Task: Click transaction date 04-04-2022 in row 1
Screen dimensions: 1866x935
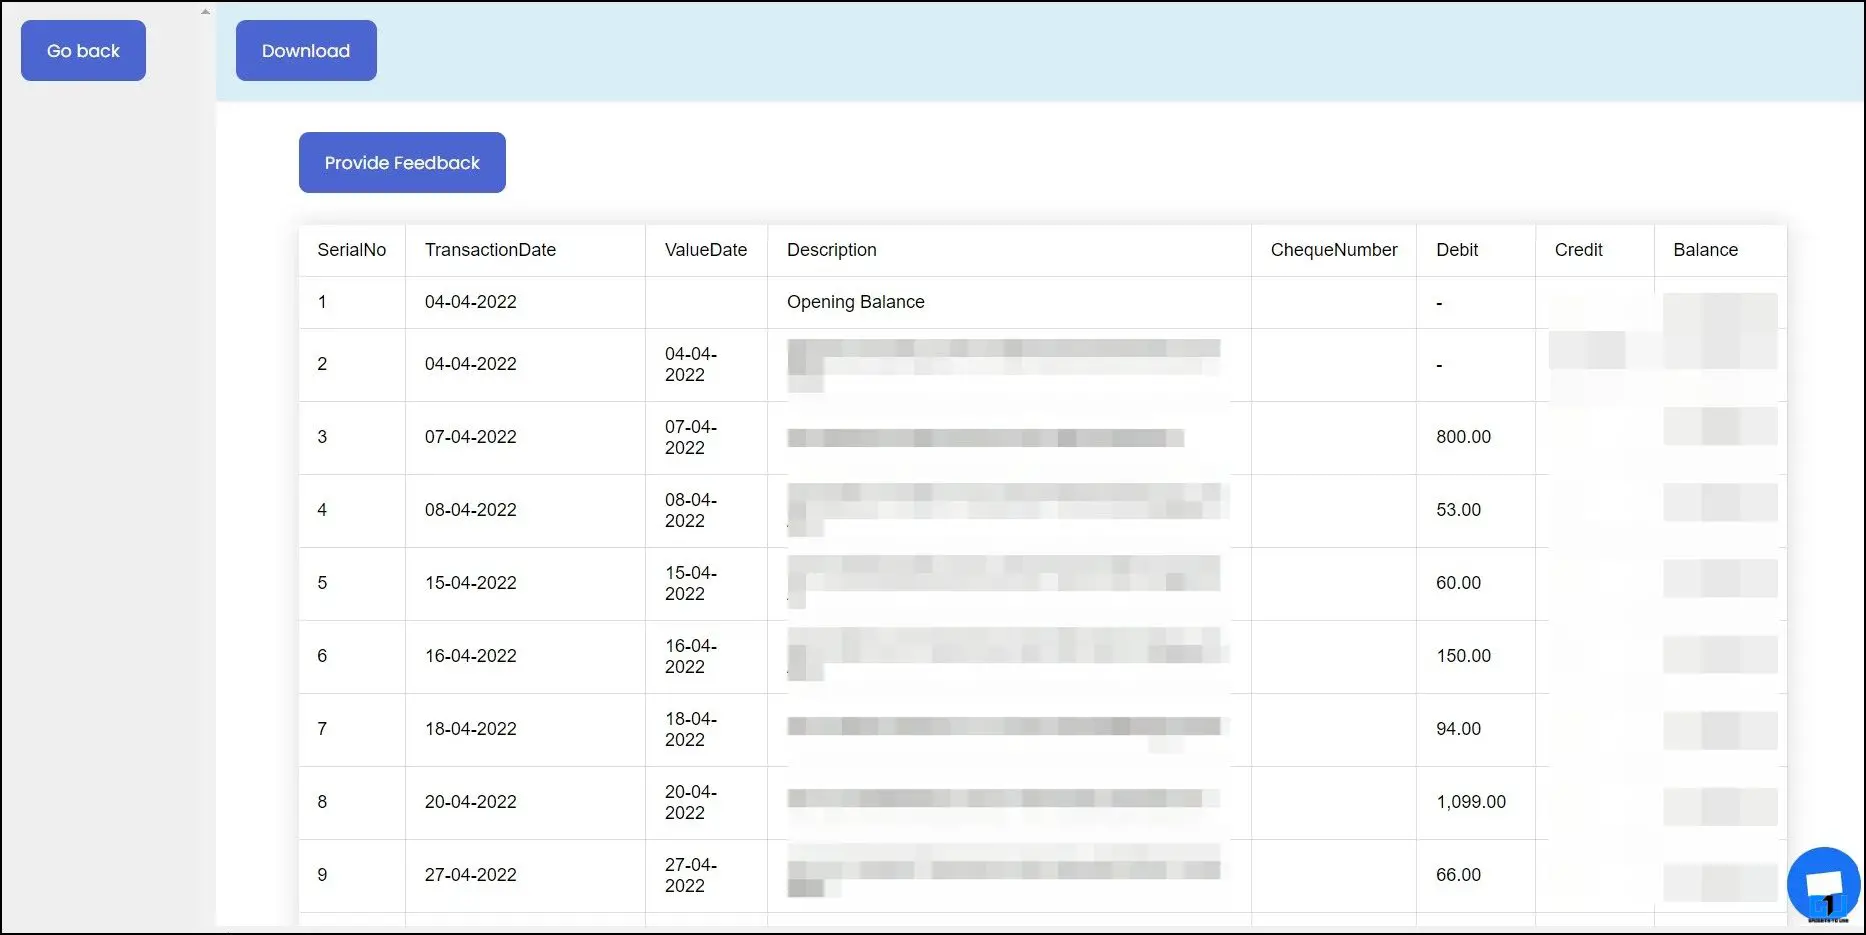Action: [470, 302]
